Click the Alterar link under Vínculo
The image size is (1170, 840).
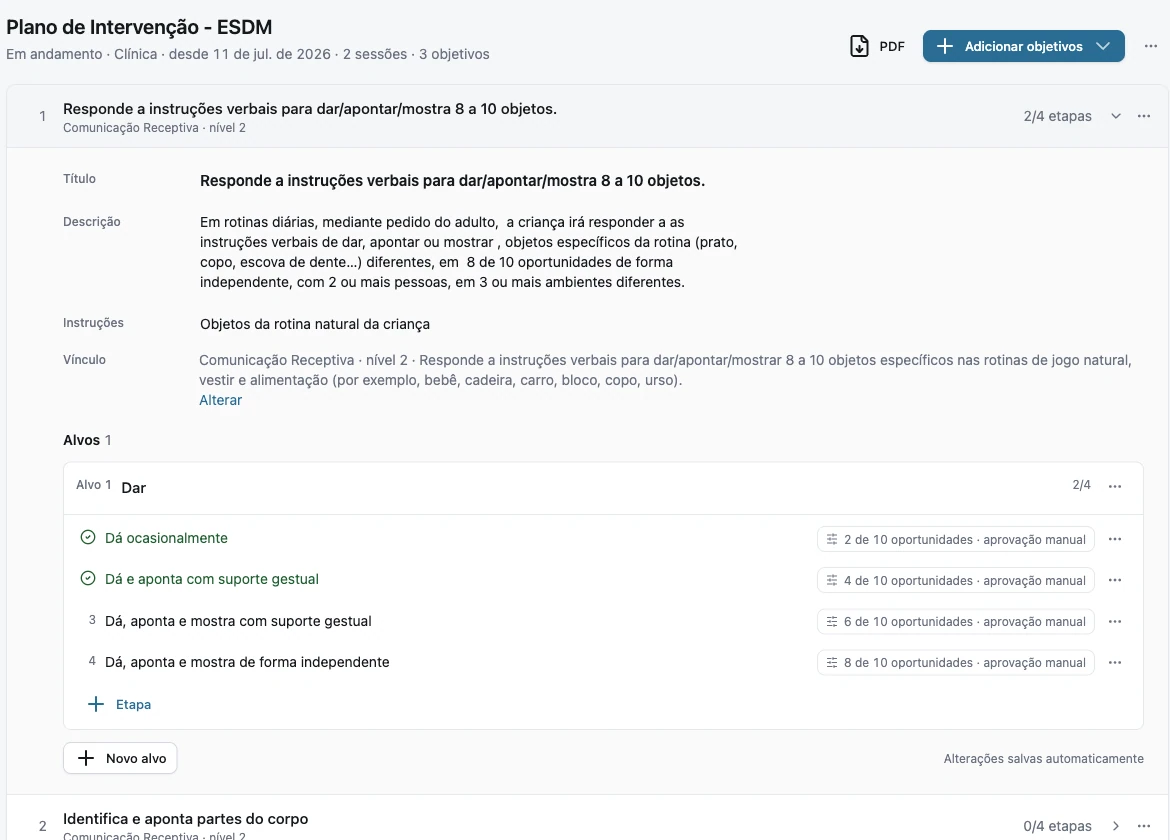pyautogui.click(x=221, y=400)
